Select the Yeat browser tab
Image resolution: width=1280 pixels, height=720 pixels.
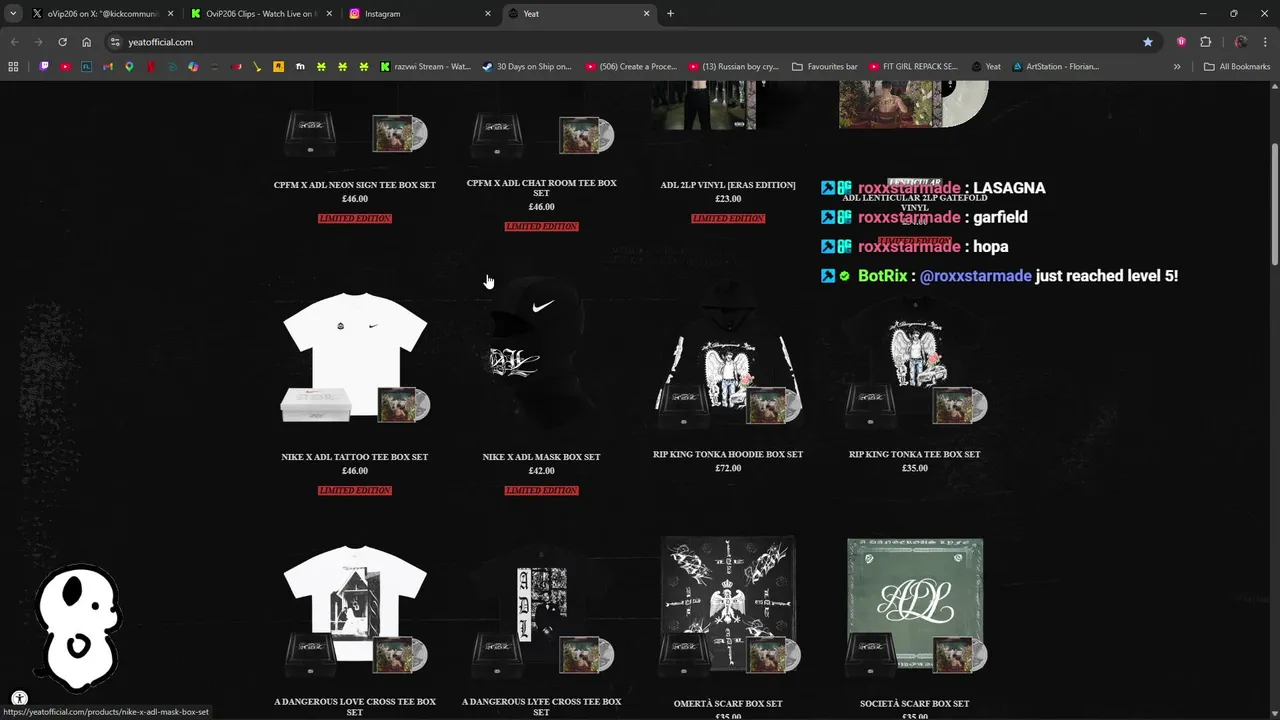(x=580, y=14)
